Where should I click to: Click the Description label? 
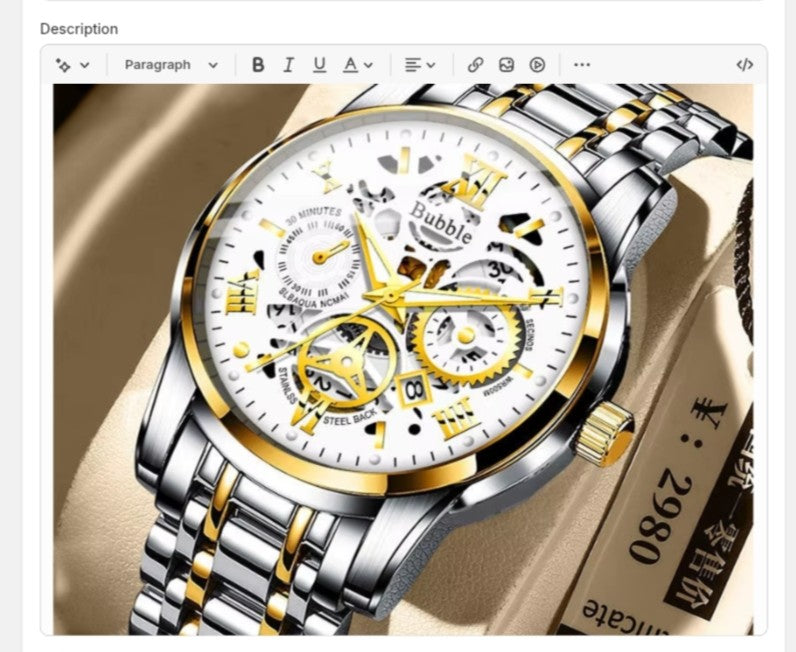[79, 29]
